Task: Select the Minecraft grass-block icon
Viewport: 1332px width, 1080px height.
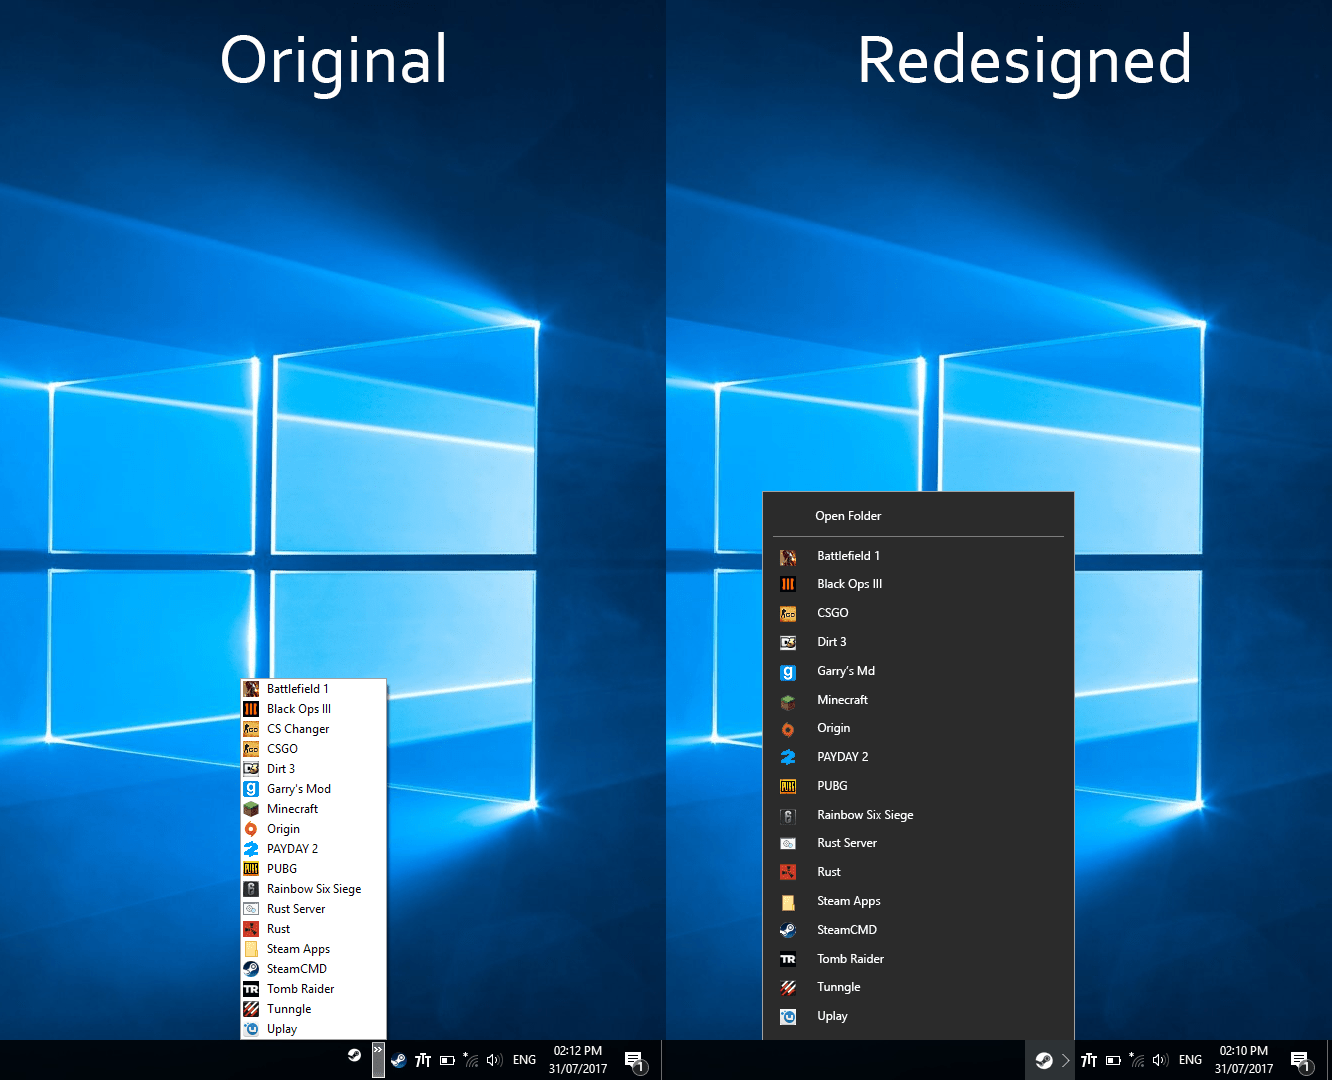Action: tap(788, 700)
